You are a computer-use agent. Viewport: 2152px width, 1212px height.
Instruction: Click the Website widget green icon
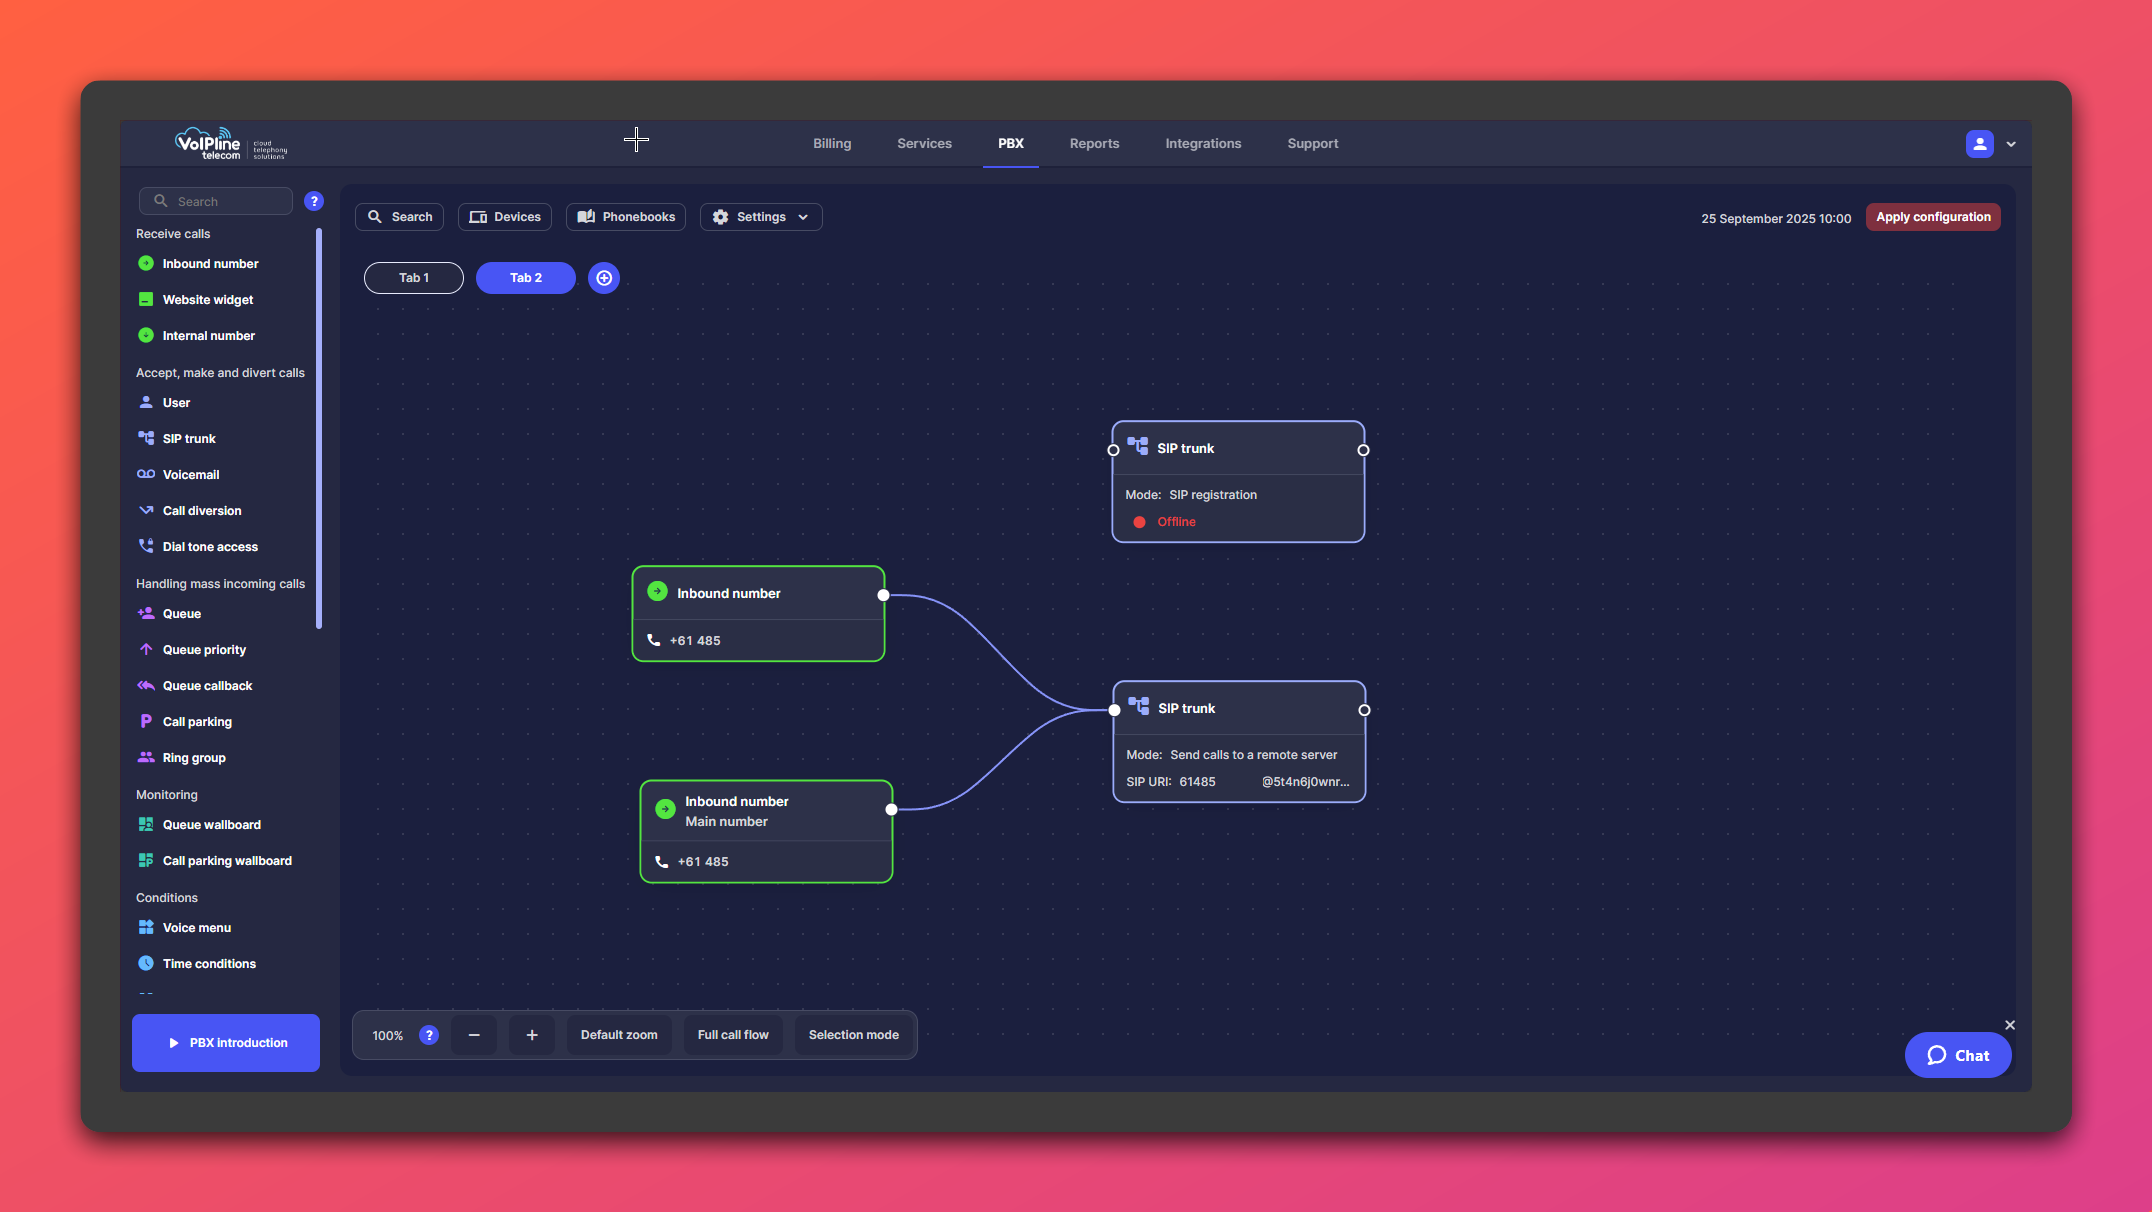[146, 299]
